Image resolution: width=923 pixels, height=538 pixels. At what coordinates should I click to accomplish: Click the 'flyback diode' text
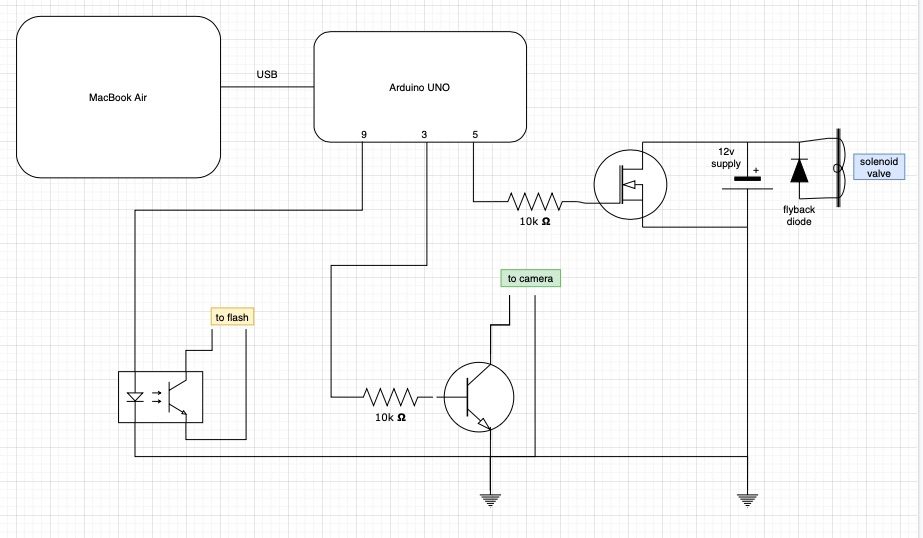pos(799,215)
